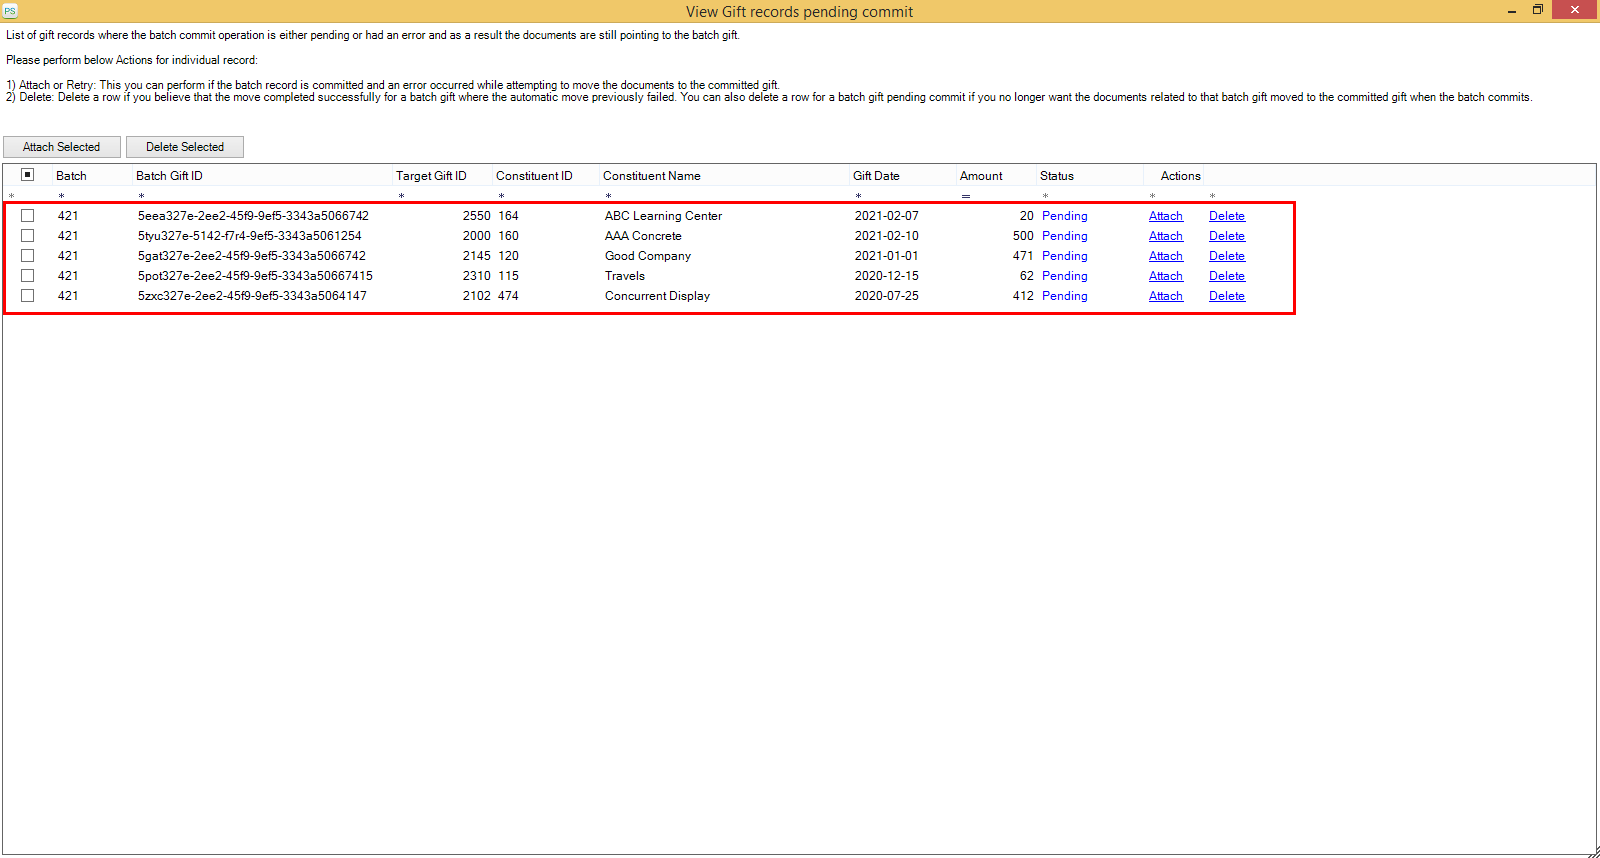Click Attach link for AAA Concrete
The height and width of the screenshot is (858, 1600).
point(1165,236)
